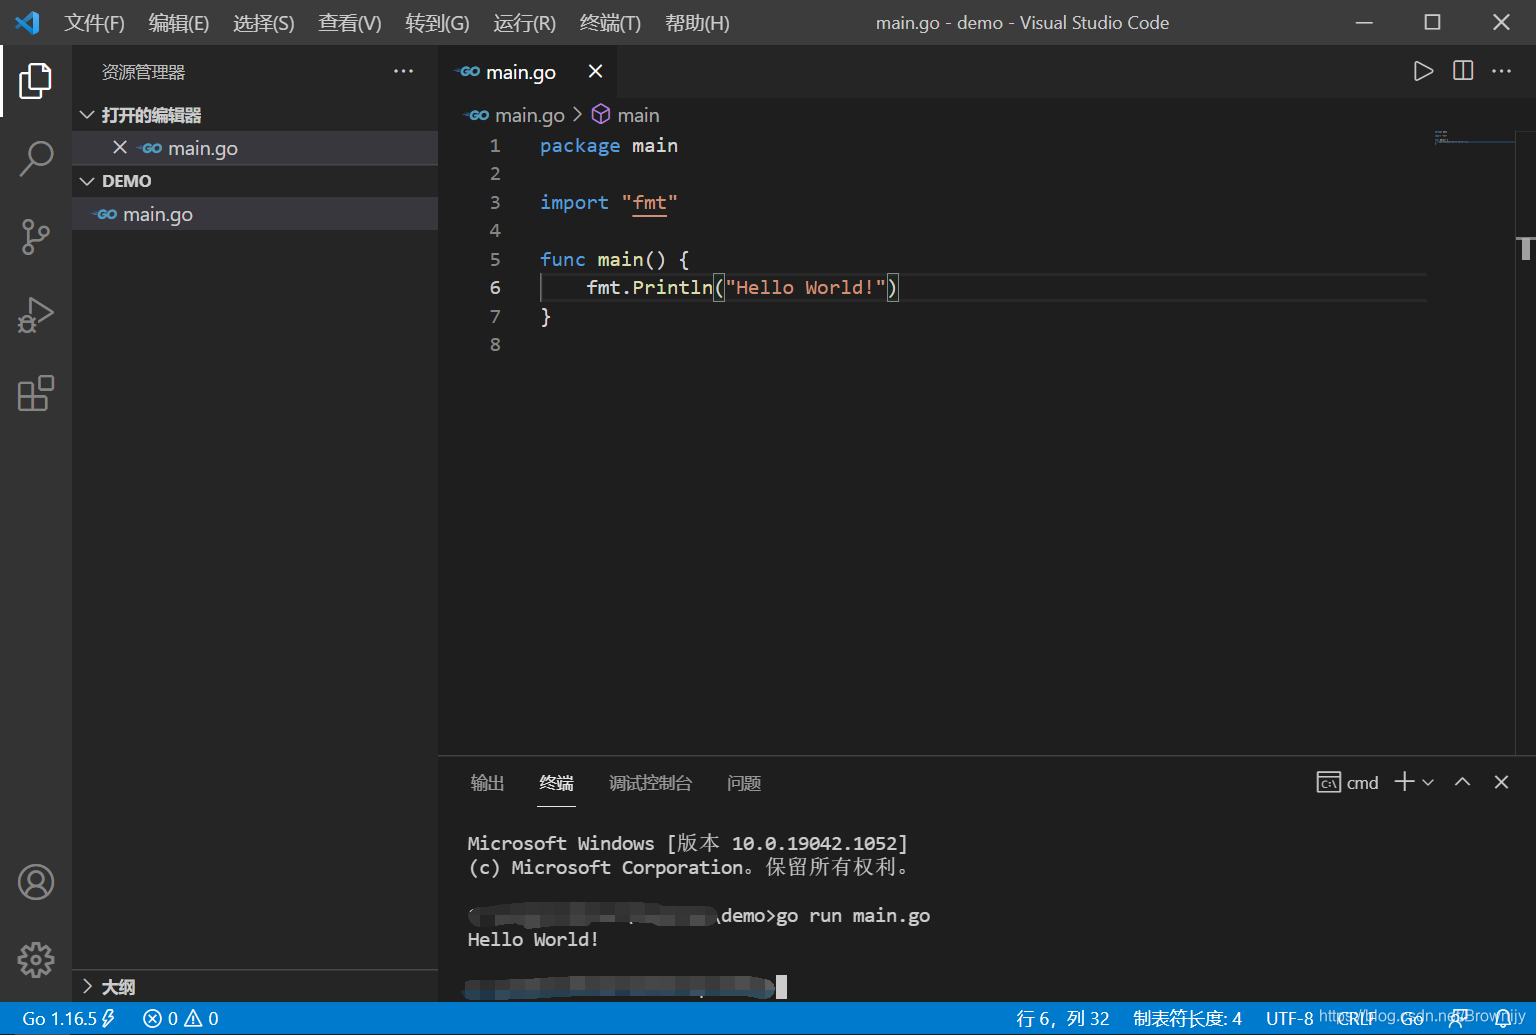Open the View menu
Screen dimensions: 1536x1035
(x=350, y=22)
